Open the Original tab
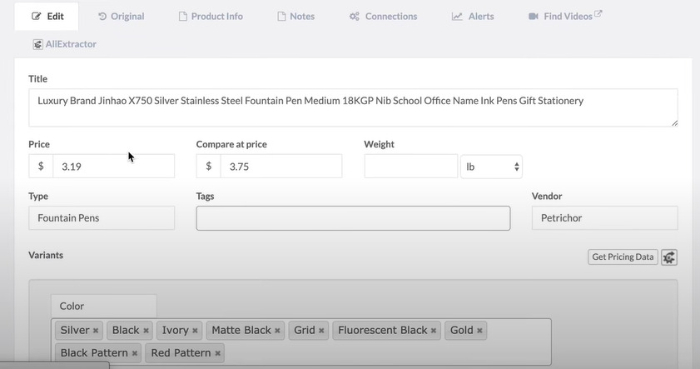The image size is (700, 369). coord(121,17)
